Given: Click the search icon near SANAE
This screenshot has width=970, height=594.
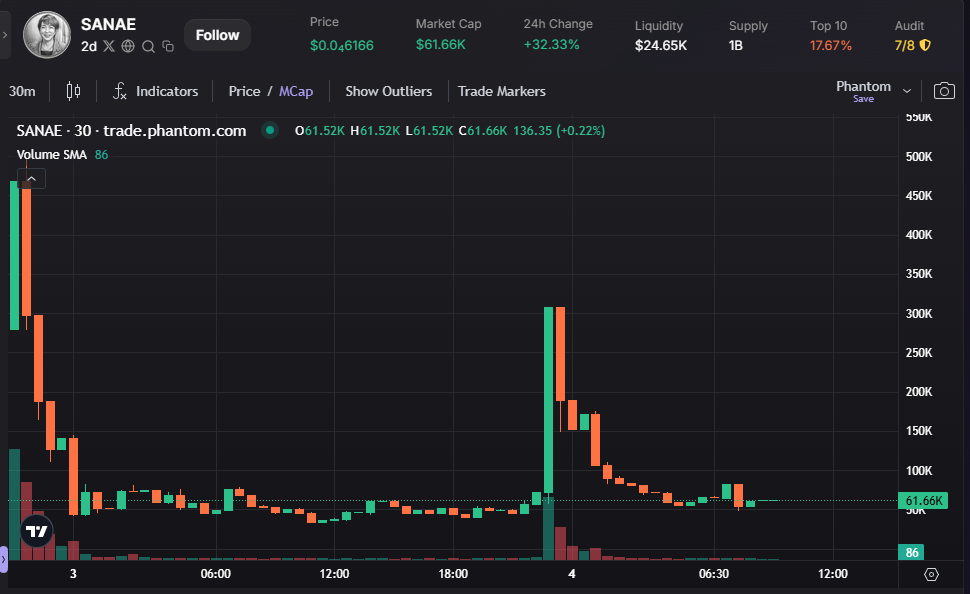Looking at the screenshot, I should 148,46.
